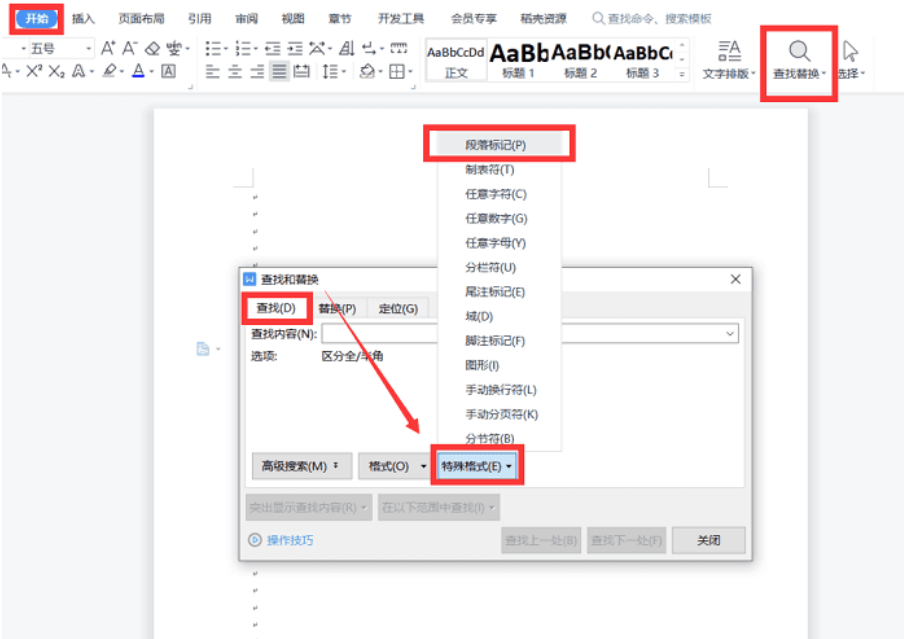Click the 关闭 button in the dialog
904x639 pixels.
pos(708,540)
